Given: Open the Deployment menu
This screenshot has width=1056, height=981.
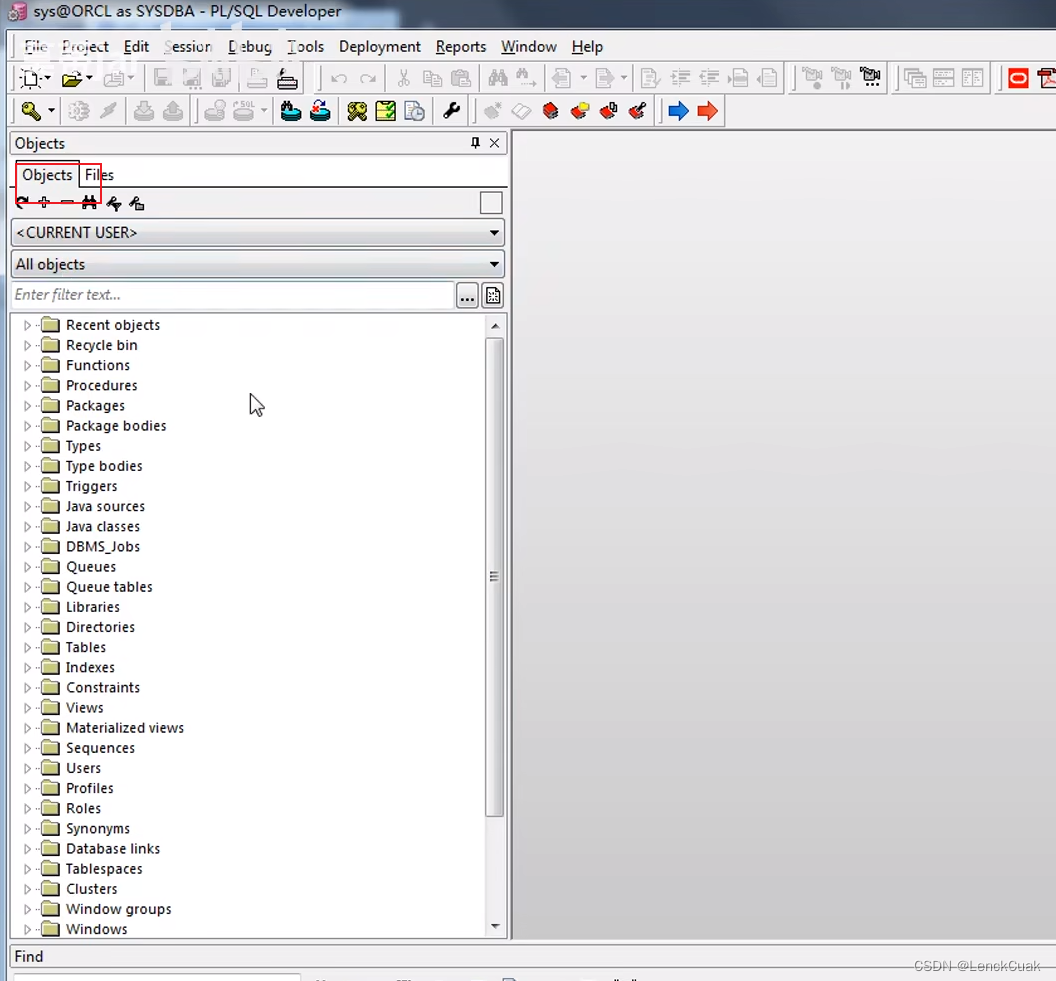Looking at the screenshot, I should [380, 46].
